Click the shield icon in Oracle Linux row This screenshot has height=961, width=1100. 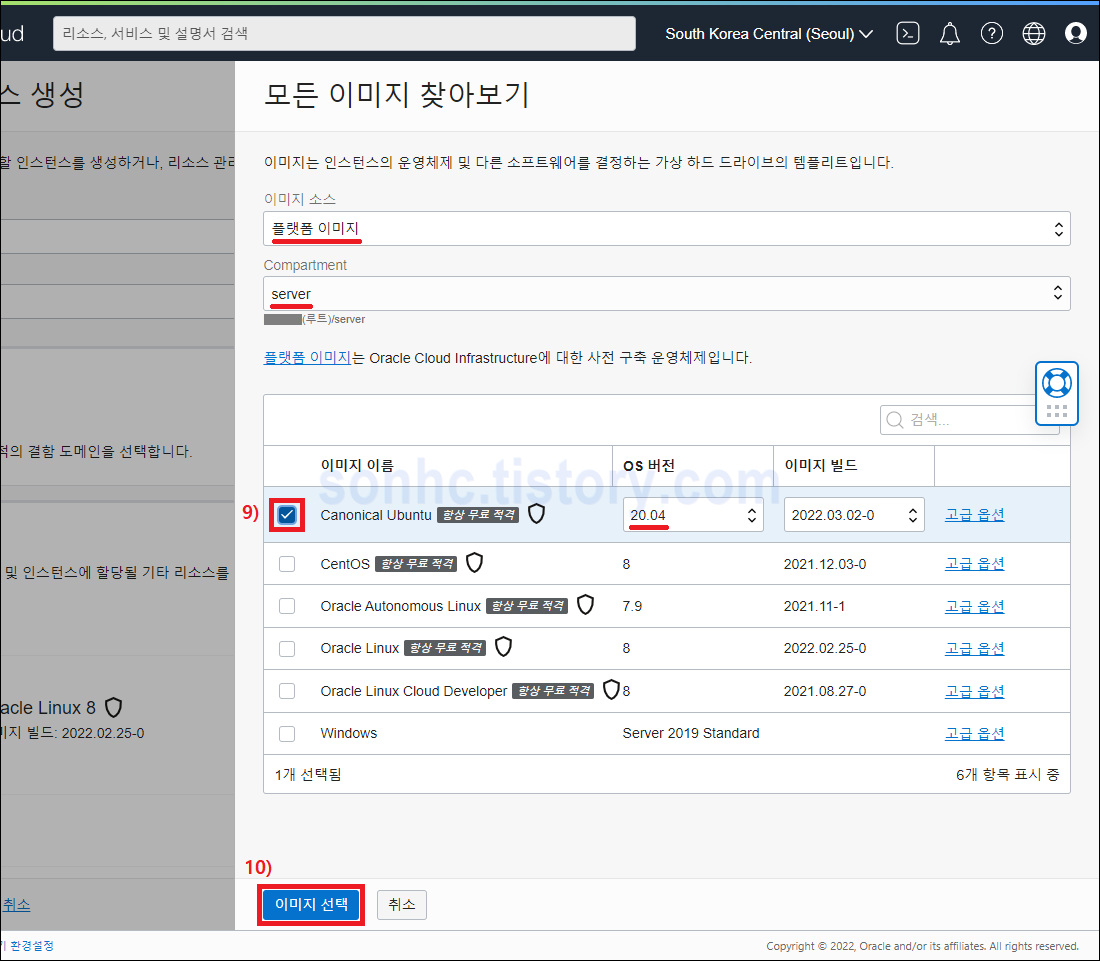point(504,647)
